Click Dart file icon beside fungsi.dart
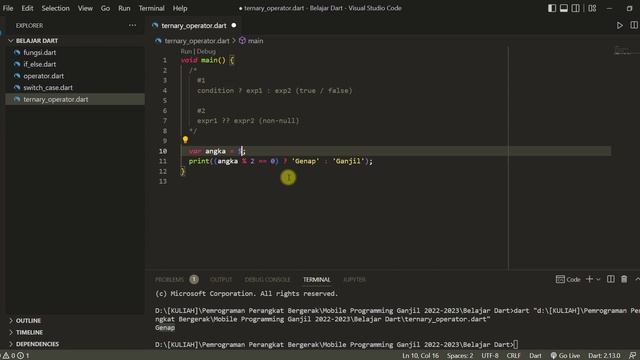The width and height of the screenshot is (640, 360). click(x=17, y=53)
